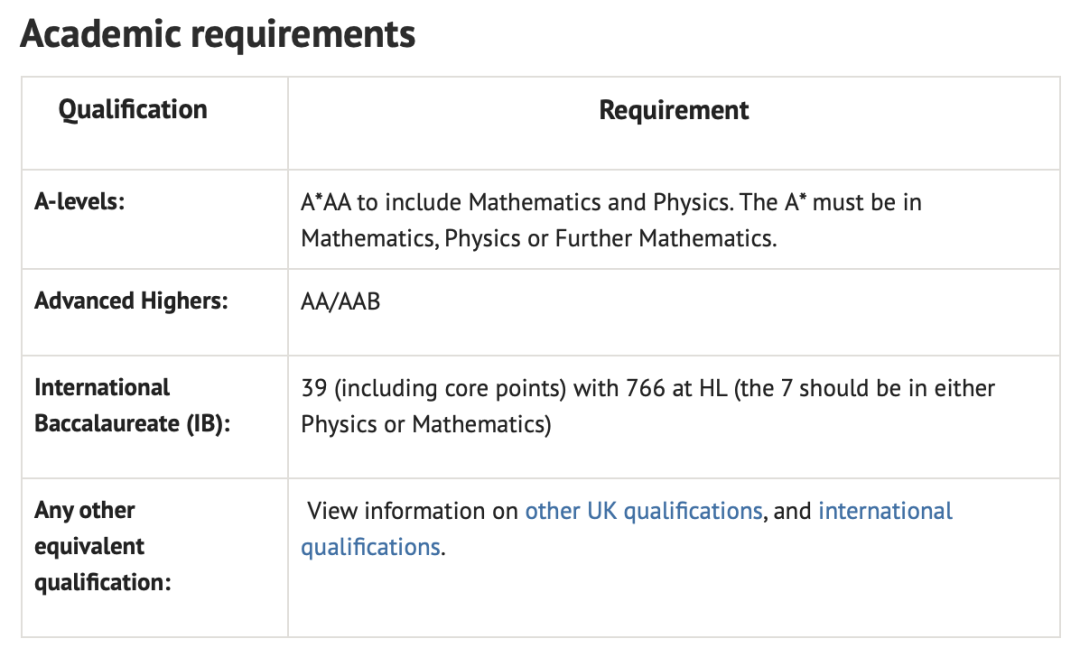Click the word Baccalaureate in first column
1080x648 pixels.
[x=107, y=424]
